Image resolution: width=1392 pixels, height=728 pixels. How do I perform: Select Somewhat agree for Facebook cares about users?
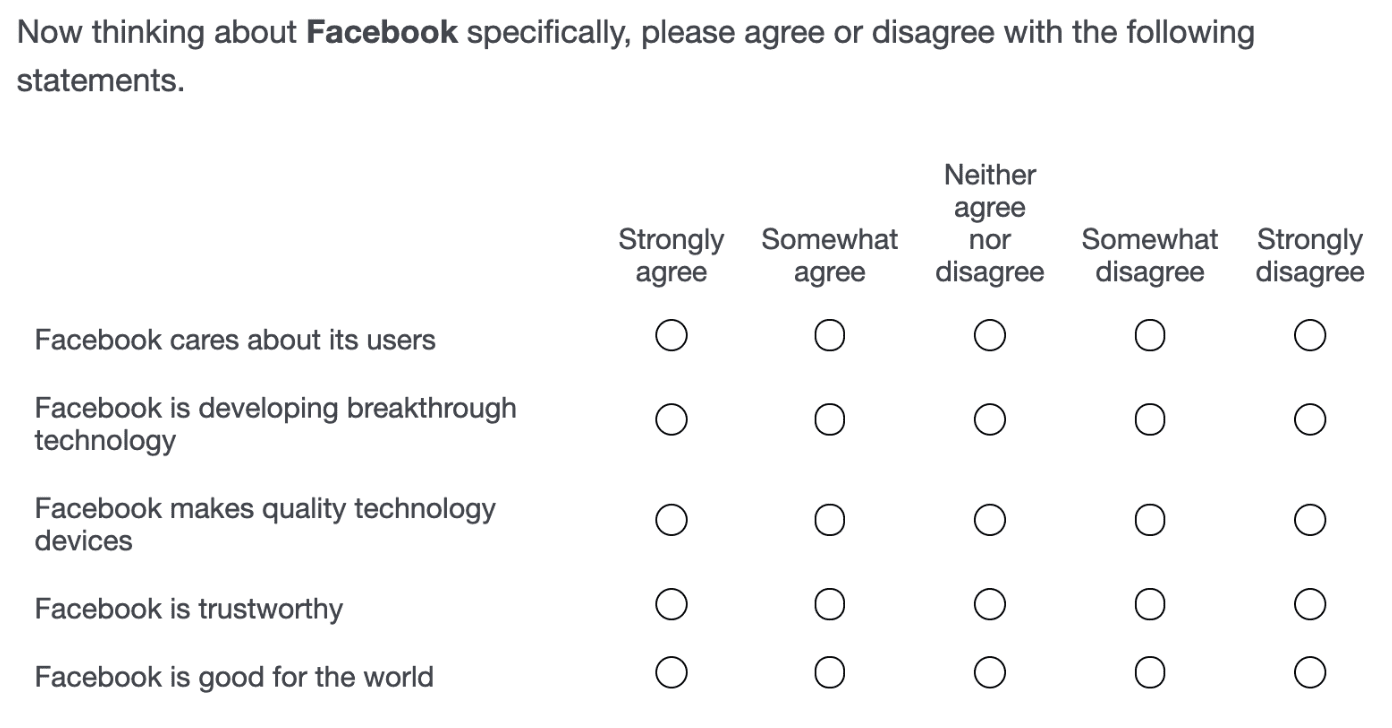coord(830,335)
